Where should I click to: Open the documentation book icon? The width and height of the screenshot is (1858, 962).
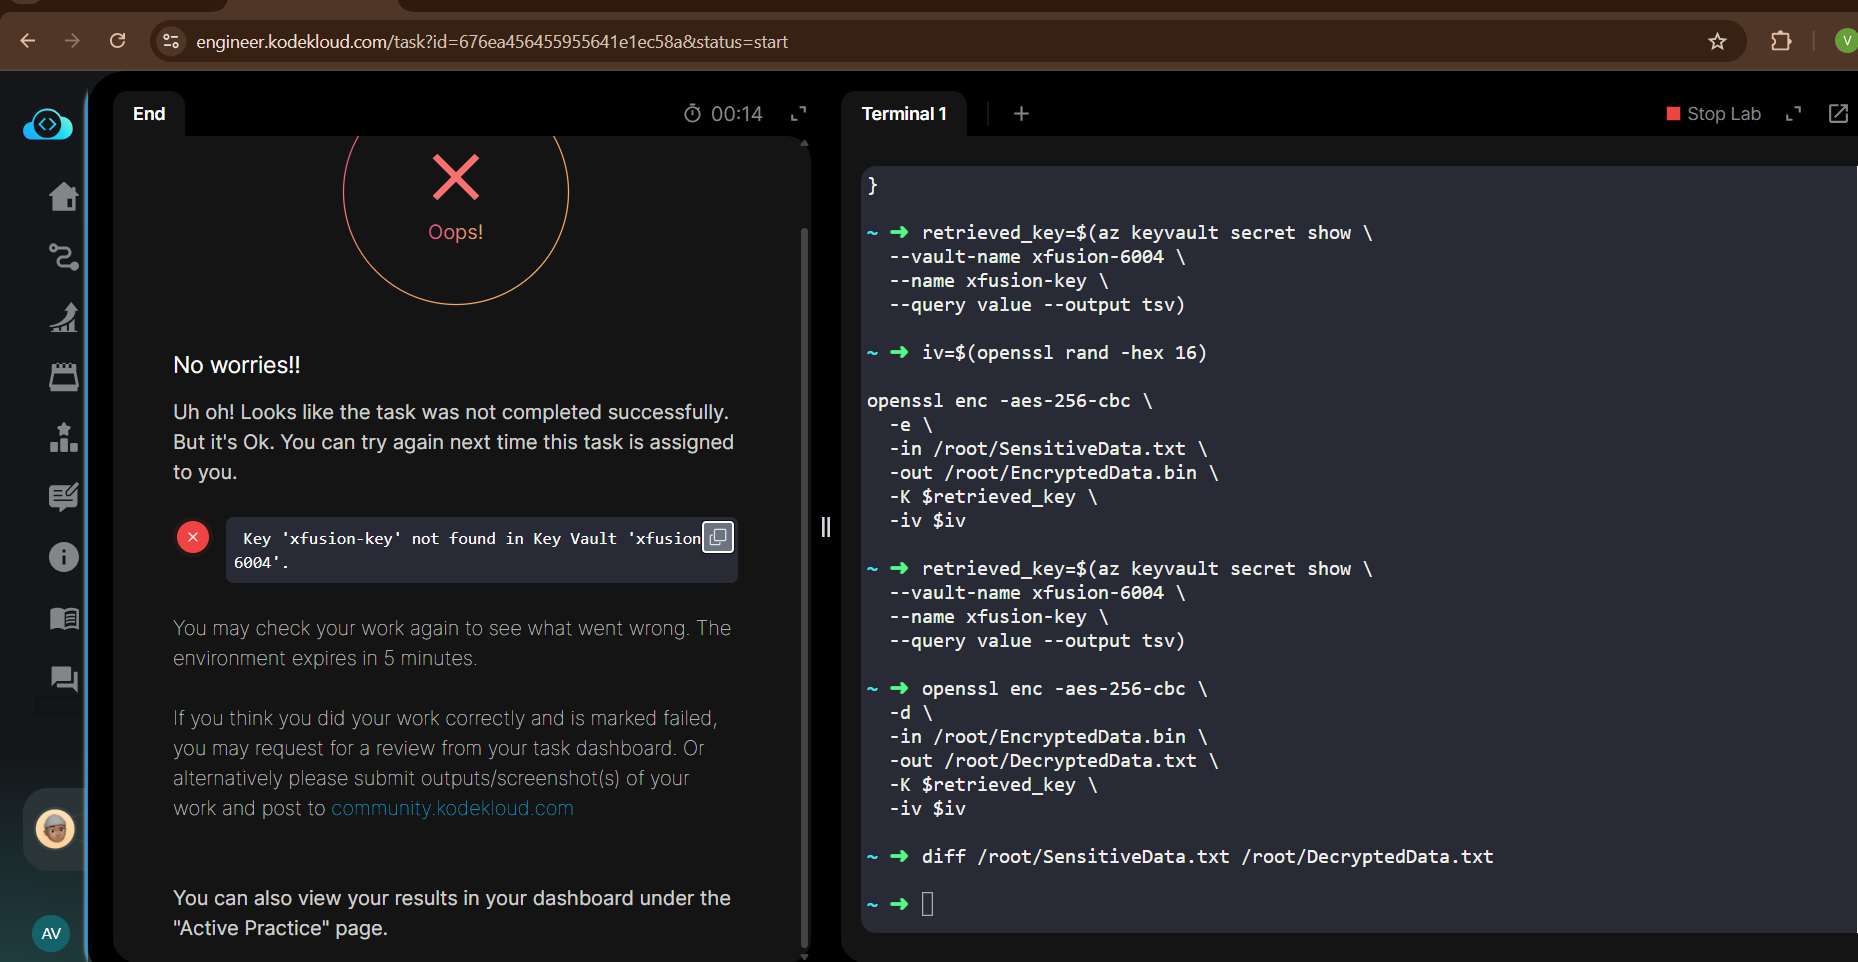(x=64, y=618)
